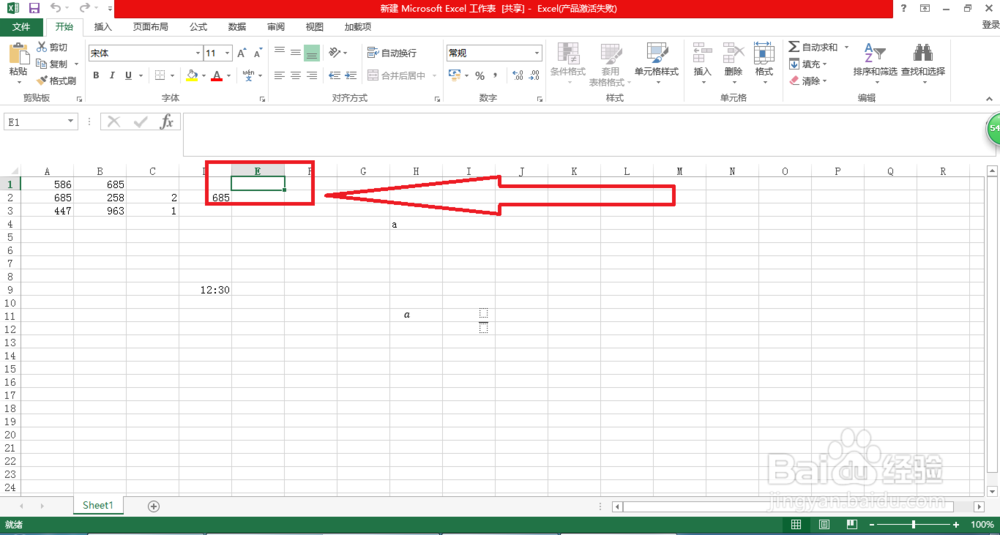
Task: Open the Fill (填充) dropdown
Action: pos(808,64)
